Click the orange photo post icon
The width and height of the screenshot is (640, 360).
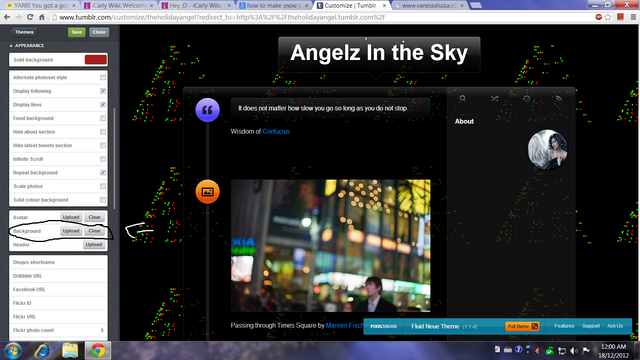click(x=207, y=191)
